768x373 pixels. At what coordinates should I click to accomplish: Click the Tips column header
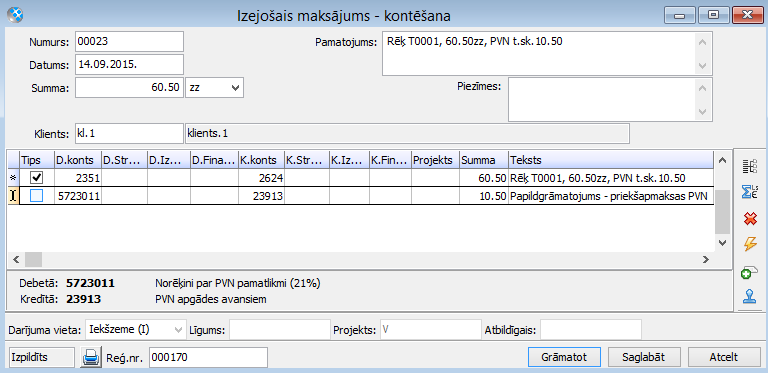coord(37,160)
